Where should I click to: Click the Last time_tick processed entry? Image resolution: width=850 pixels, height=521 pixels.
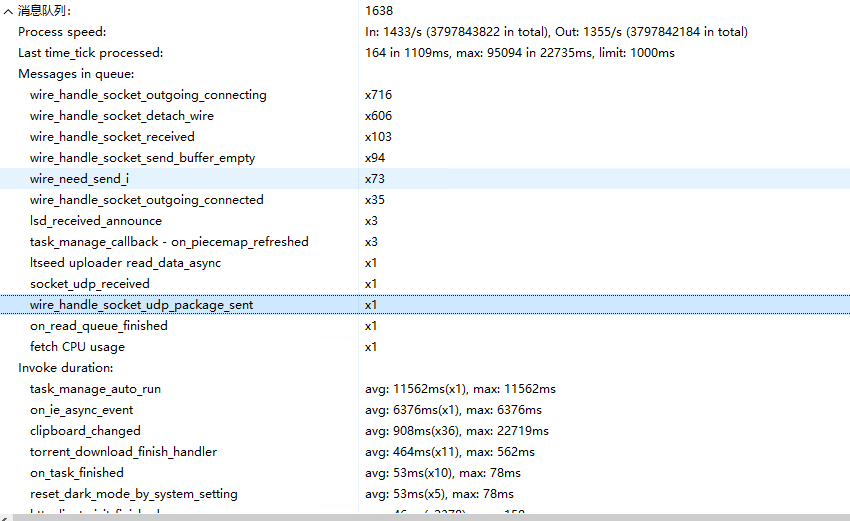click(90, 53)
